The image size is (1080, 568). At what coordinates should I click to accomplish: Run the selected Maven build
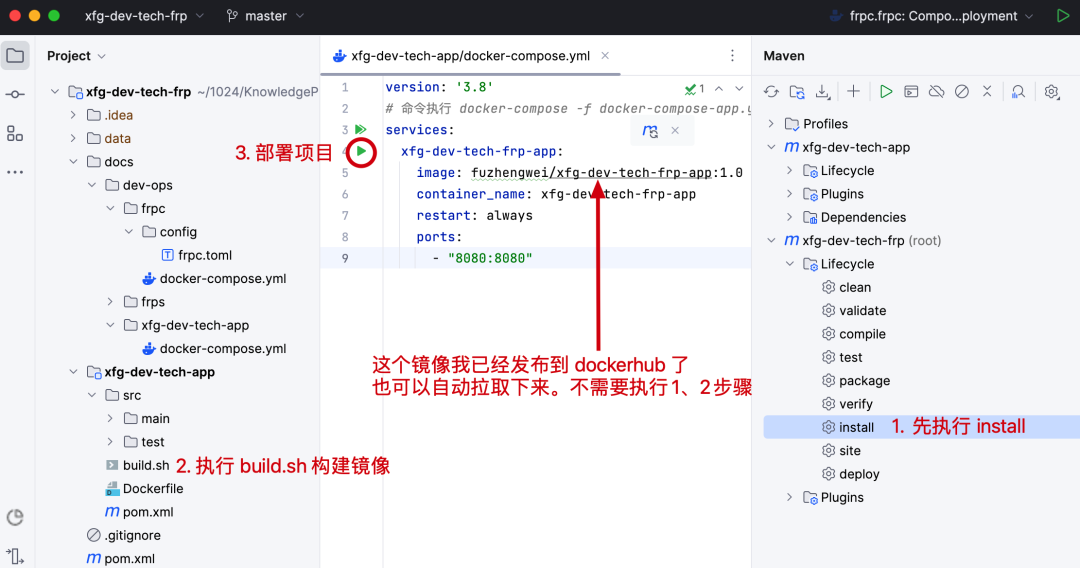(x=886, y=92)
